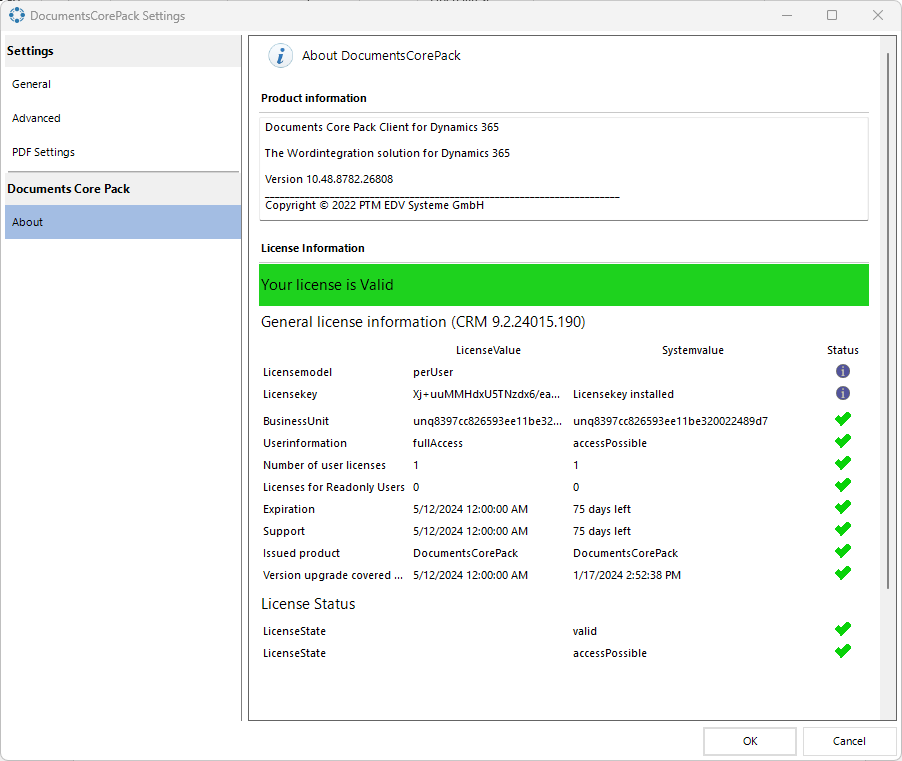The image size is (902, 761).
Task: Click '1/17/2024 2:52:38 PM' system value
Action: [x=626, y=575]
